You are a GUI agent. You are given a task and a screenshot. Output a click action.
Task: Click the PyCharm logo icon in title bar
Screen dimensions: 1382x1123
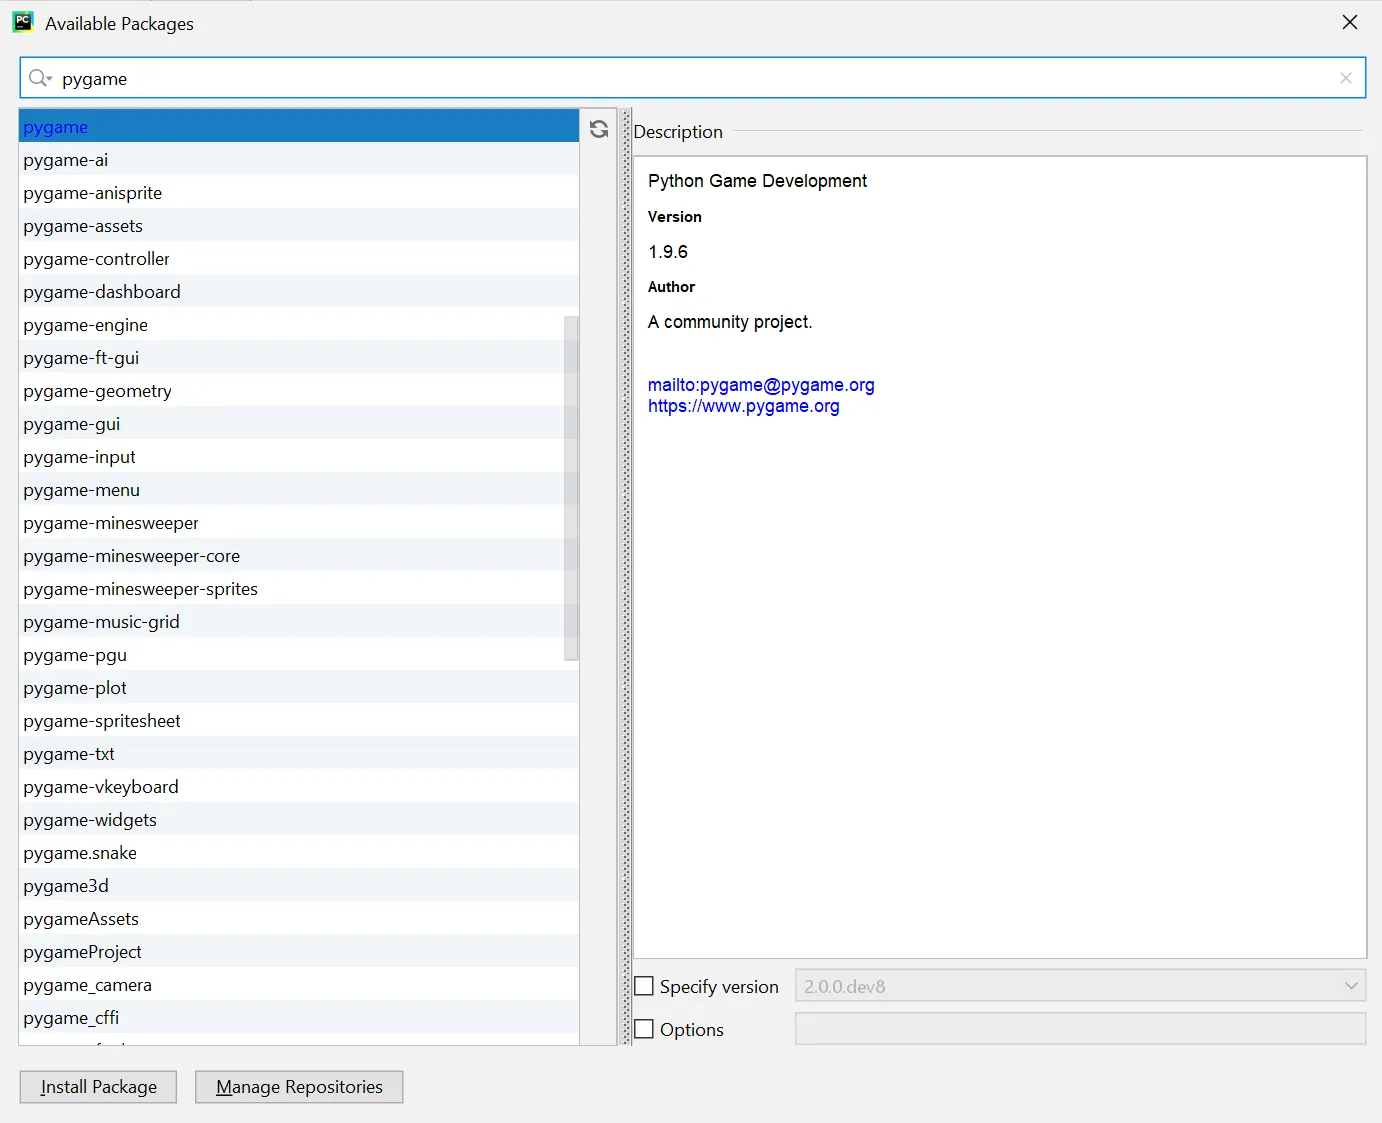(x=23, y=22)
